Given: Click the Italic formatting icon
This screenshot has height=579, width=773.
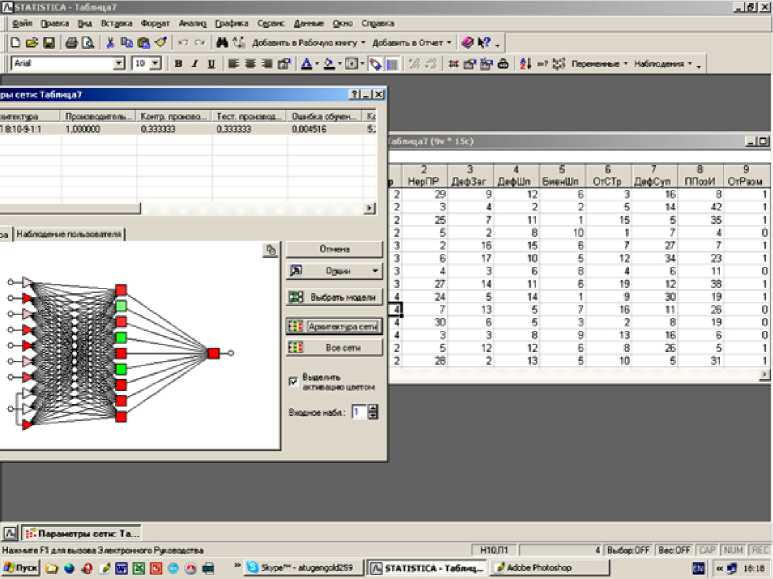Looking at the screenshot, I should point(194,63).
